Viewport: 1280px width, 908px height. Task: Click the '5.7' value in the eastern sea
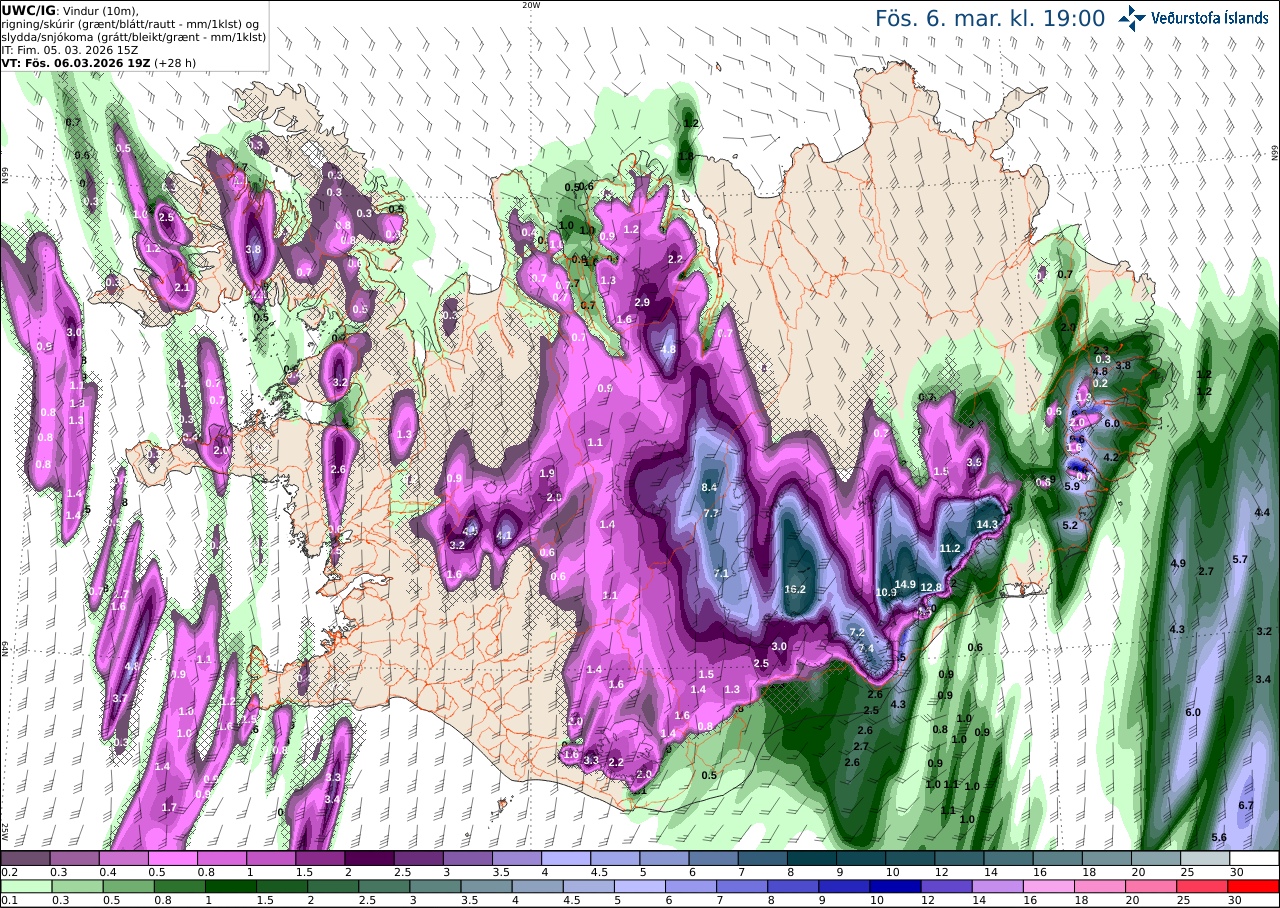pyautogui.click(x=1241, y=559)
